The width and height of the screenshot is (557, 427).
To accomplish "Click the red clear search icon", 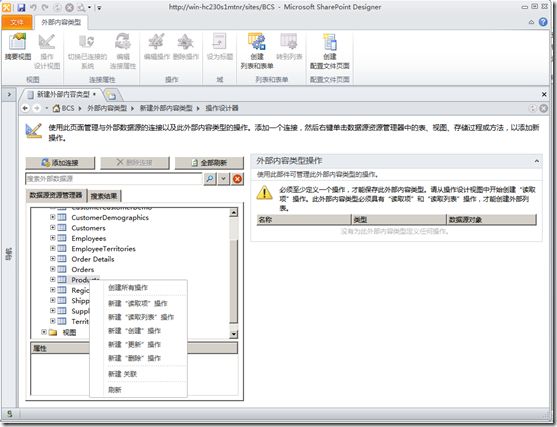I will (237, 179).
